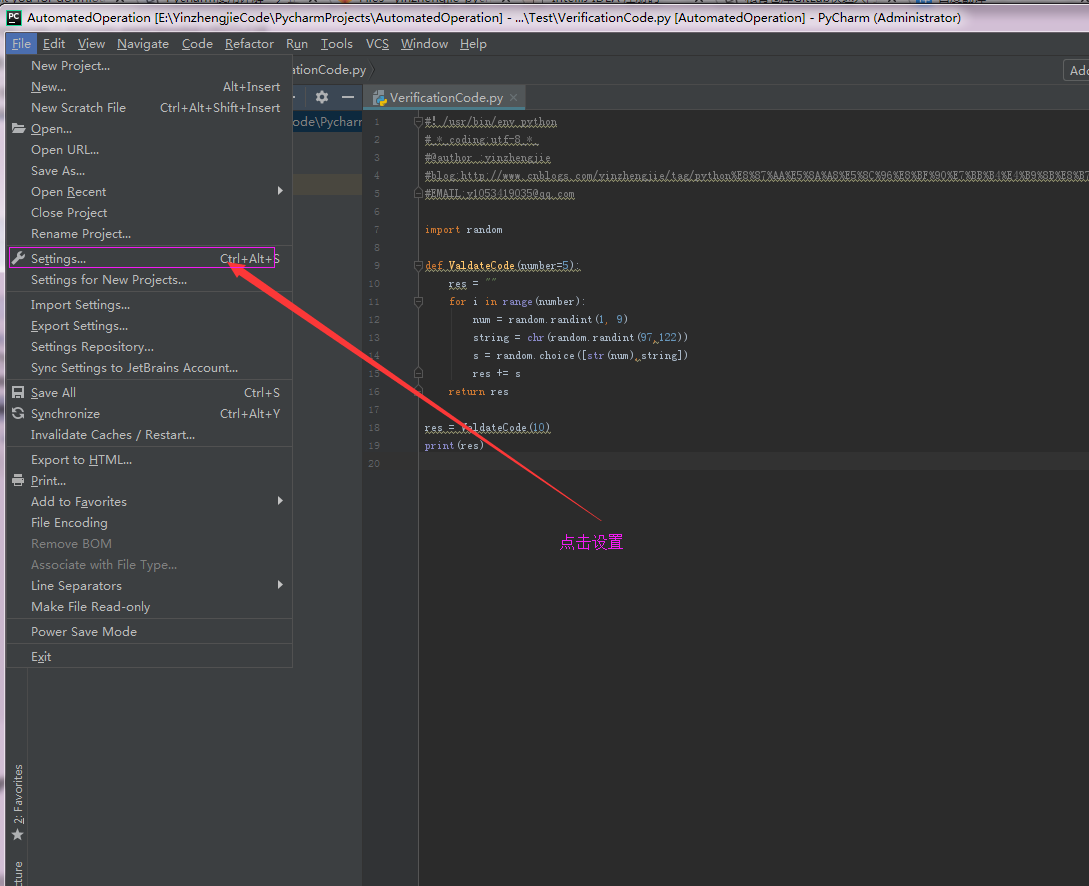Image resolution: width=1089 pixels, height=886 pixels.
Task: Choose Settings for New Projects
Action: pos(109,280)
